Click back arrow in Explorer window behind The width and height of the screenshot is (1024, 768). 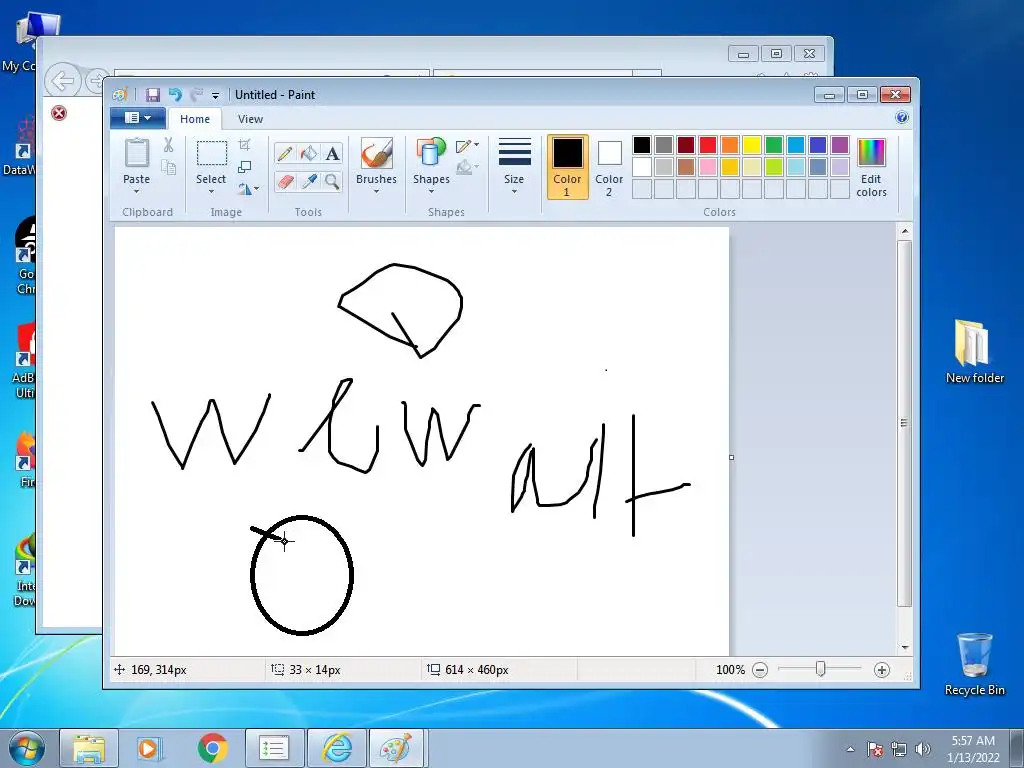click(63, 82)
